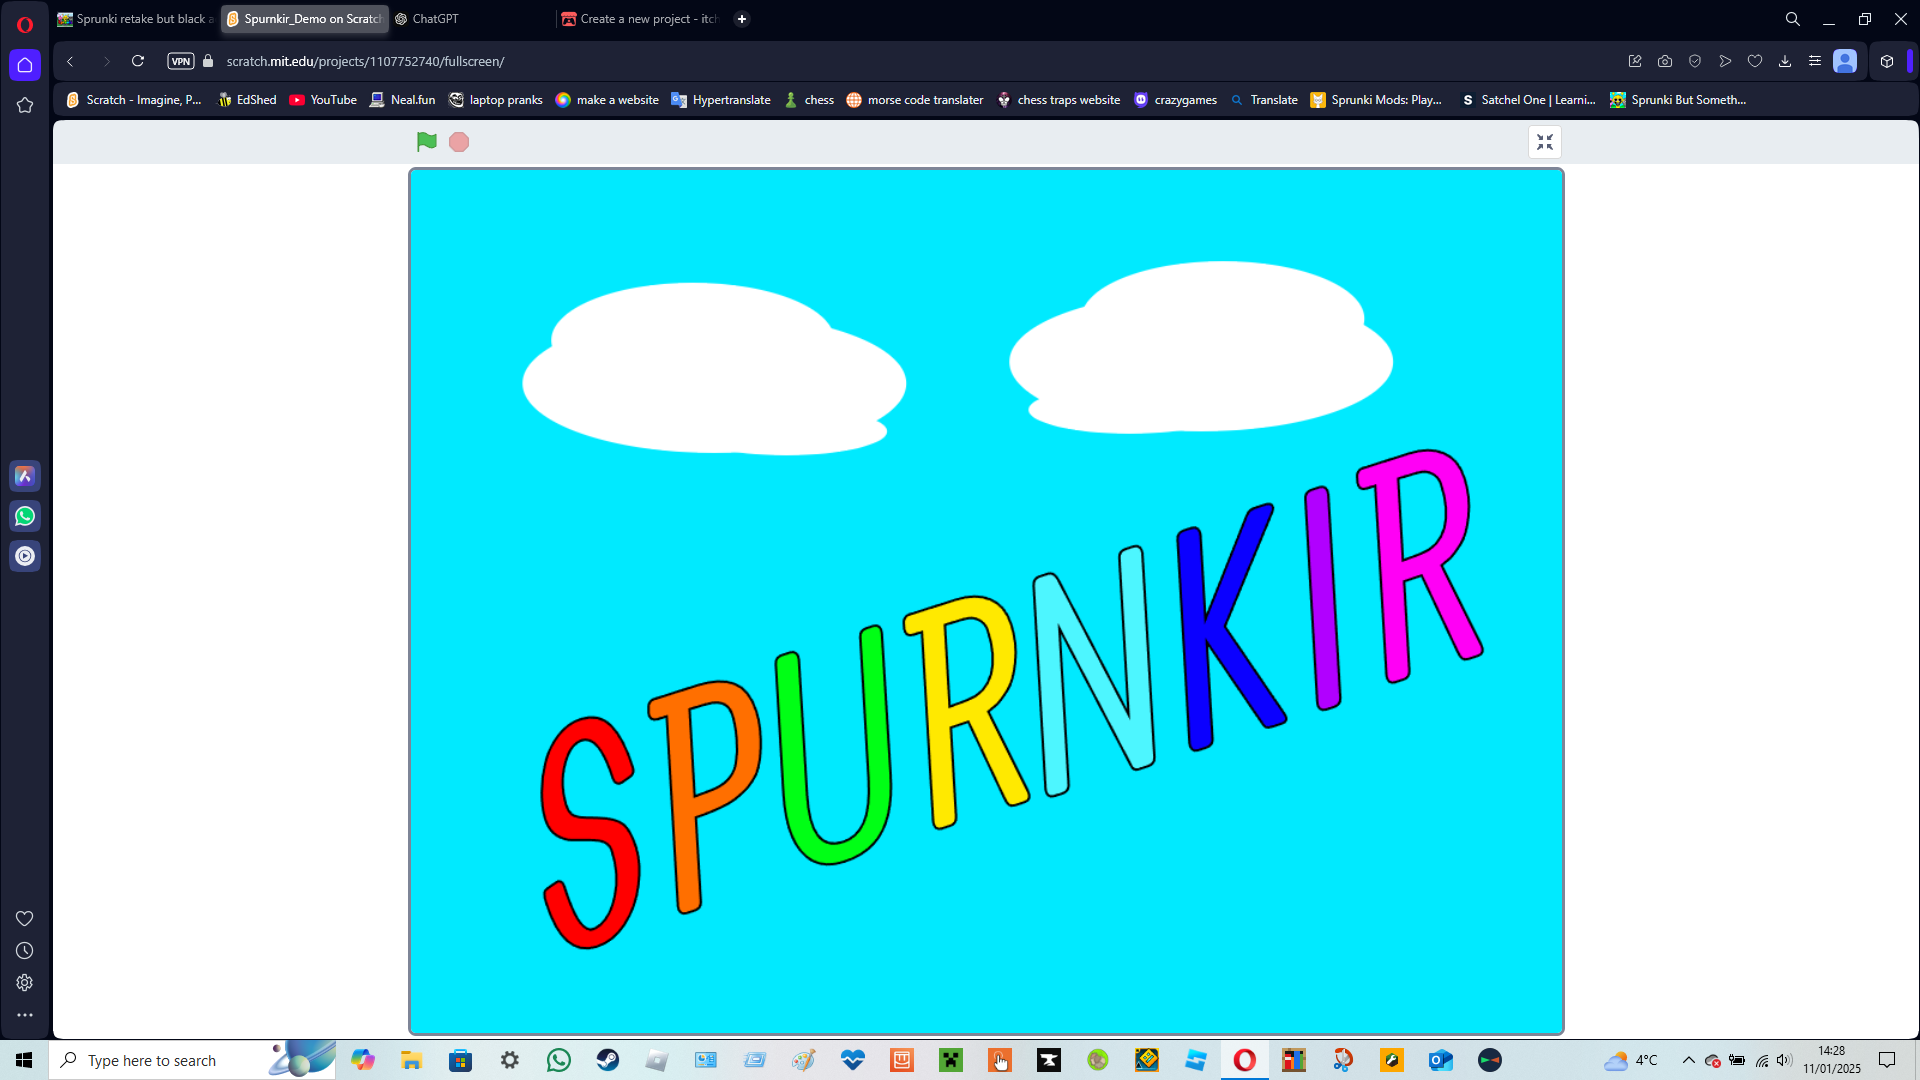
Task: Click the red stop button
Action: click(x=459, y=142)
